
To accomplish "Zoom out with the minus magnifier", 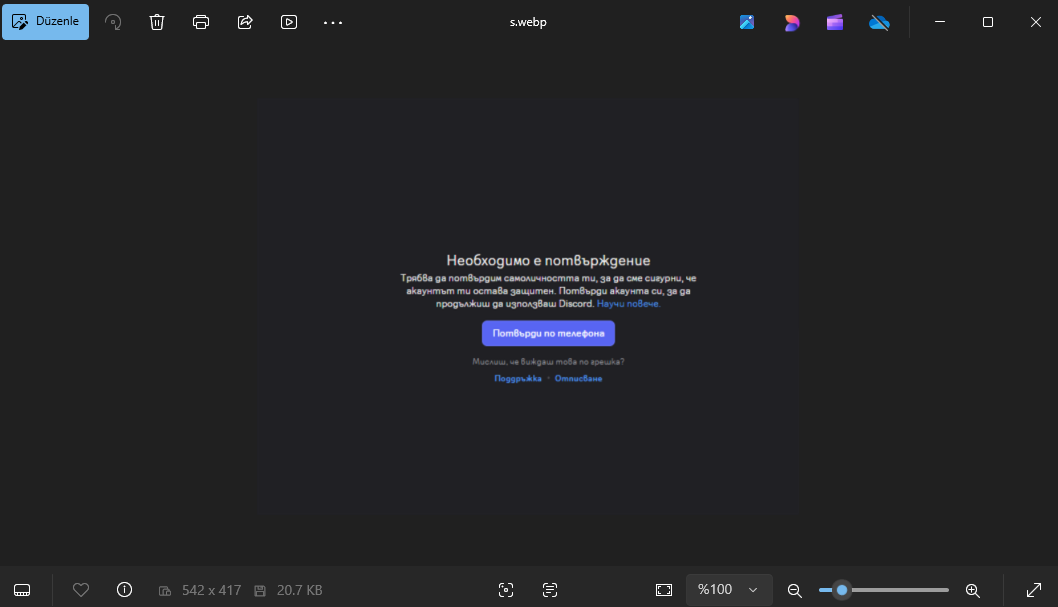I will [x=795, y=591].
